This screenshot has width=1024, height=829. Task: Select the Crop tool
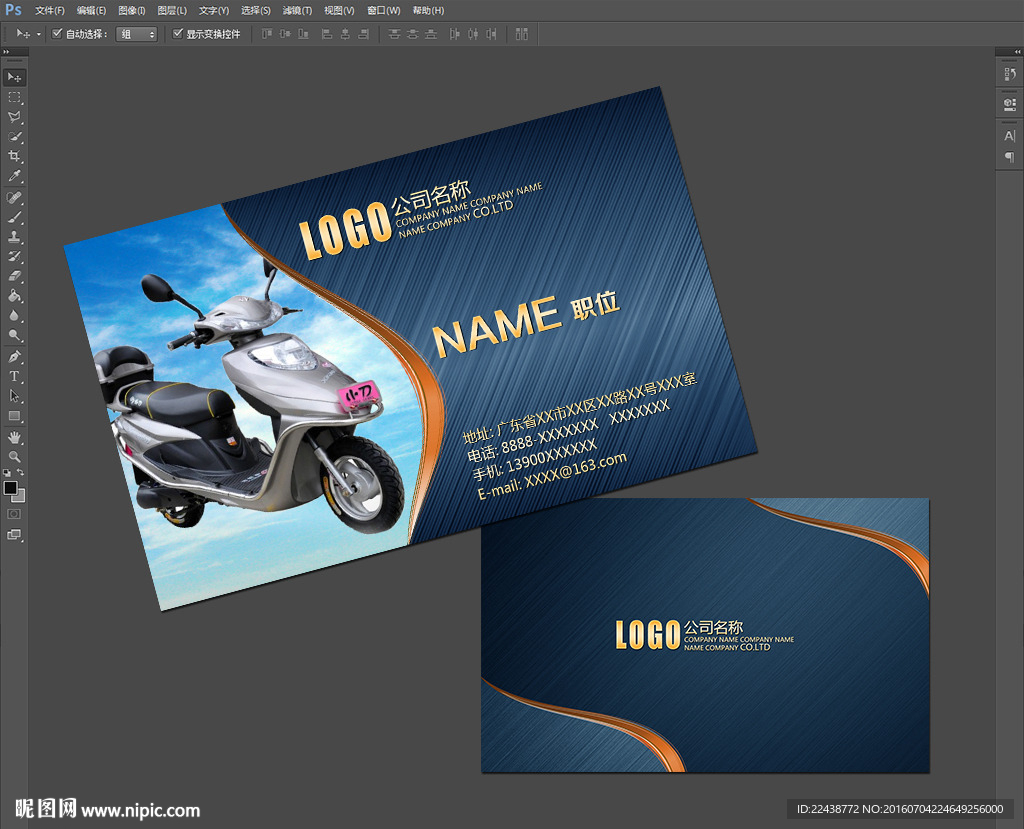point(14,157)
